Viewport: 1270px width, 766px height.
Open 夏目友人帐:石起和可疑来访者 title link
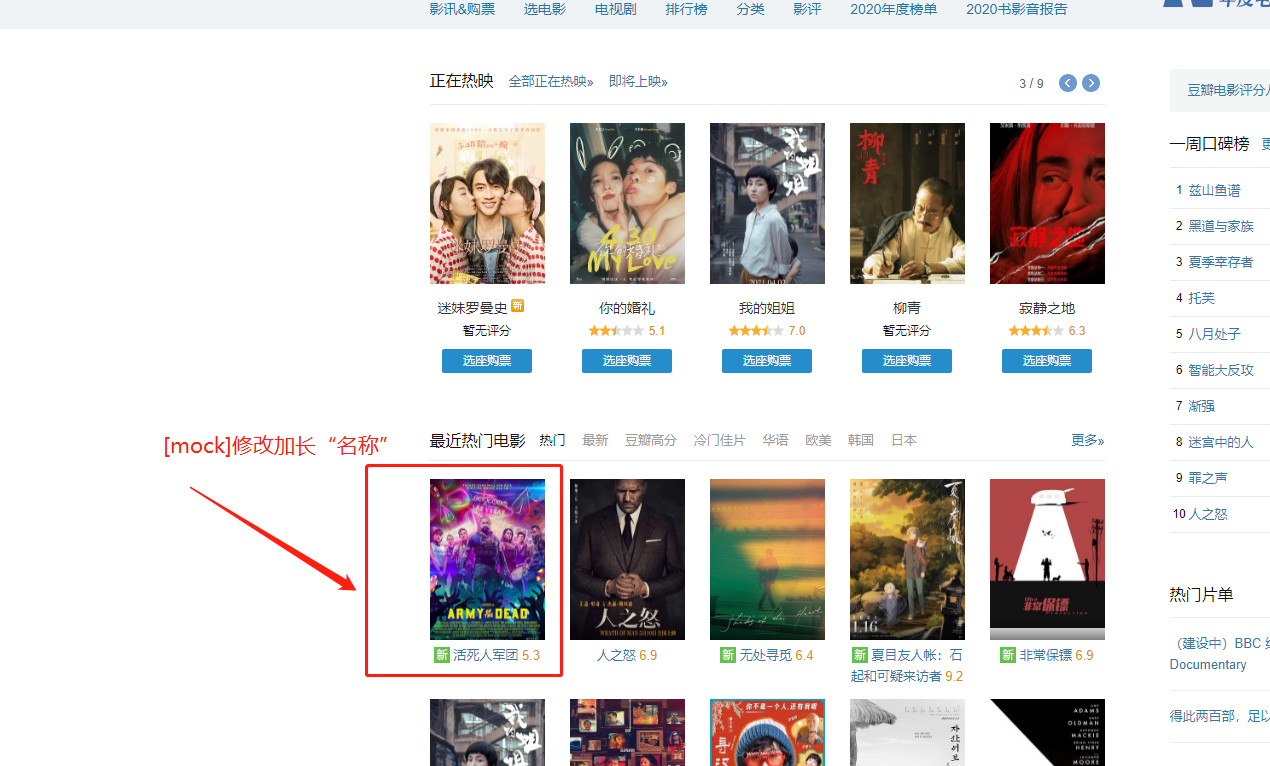(907, 665)
